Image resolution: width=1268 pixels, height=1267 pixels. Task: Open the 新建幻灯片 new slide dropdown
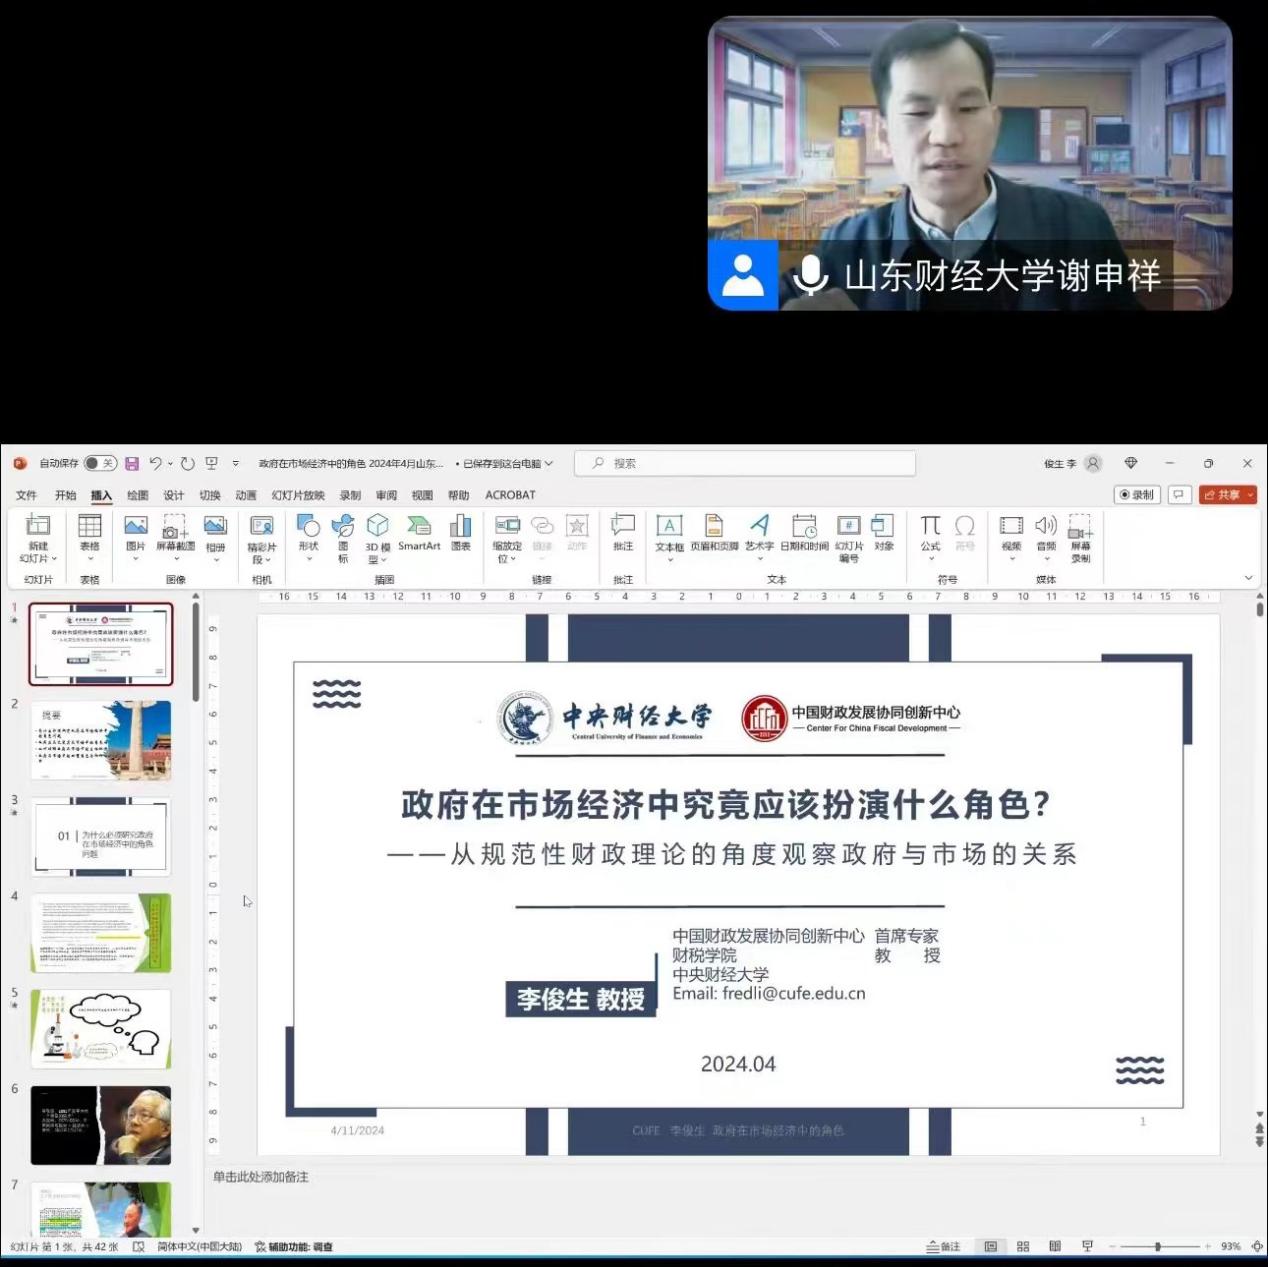pyautogui.click(x=38, y=559)
